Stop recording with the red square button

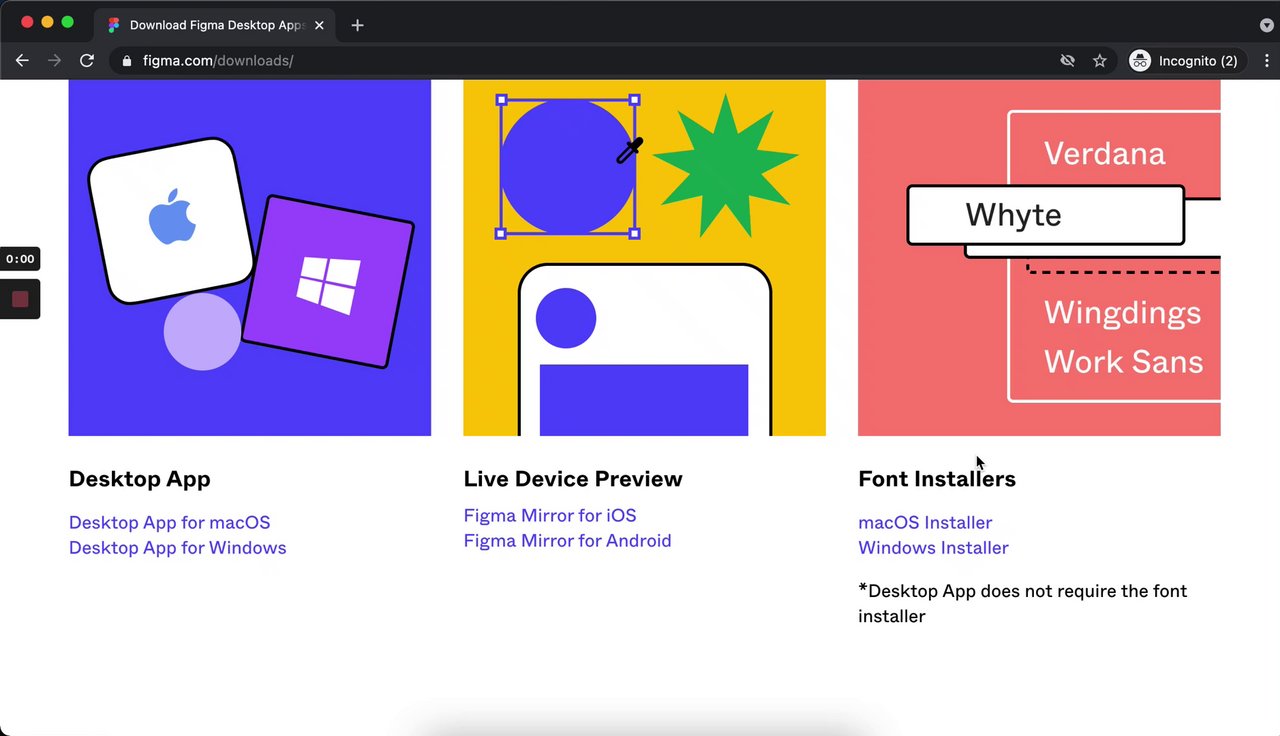click(20, 299)
